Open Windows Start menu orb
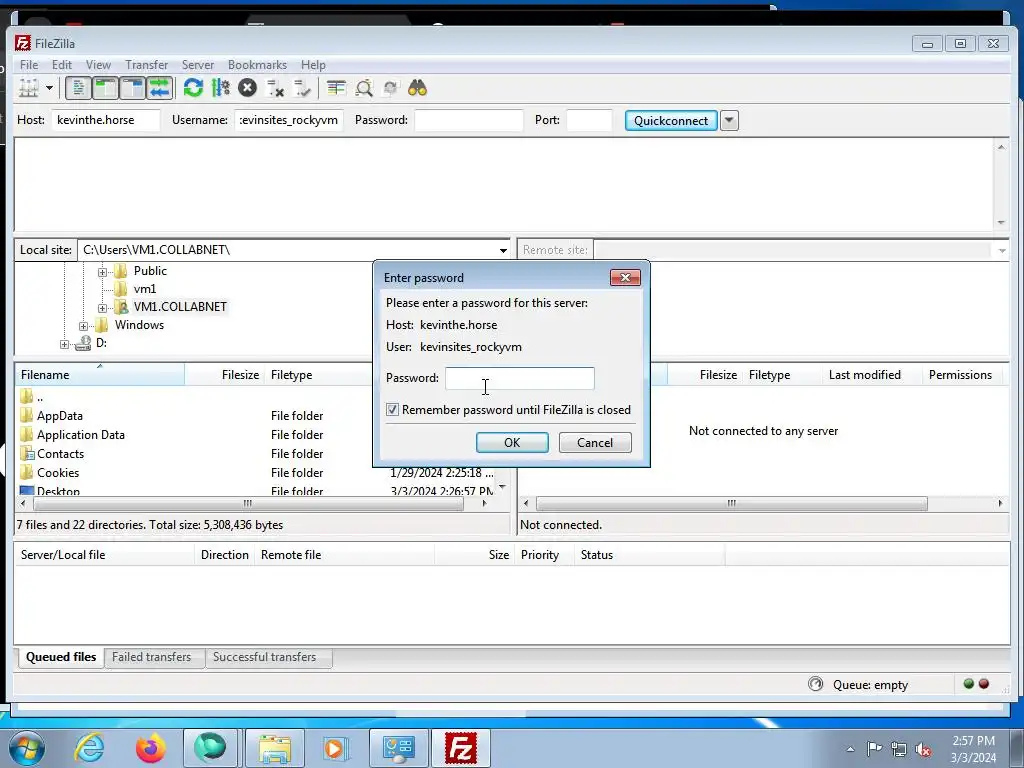1024x768 pixels. tap(27, 748)
